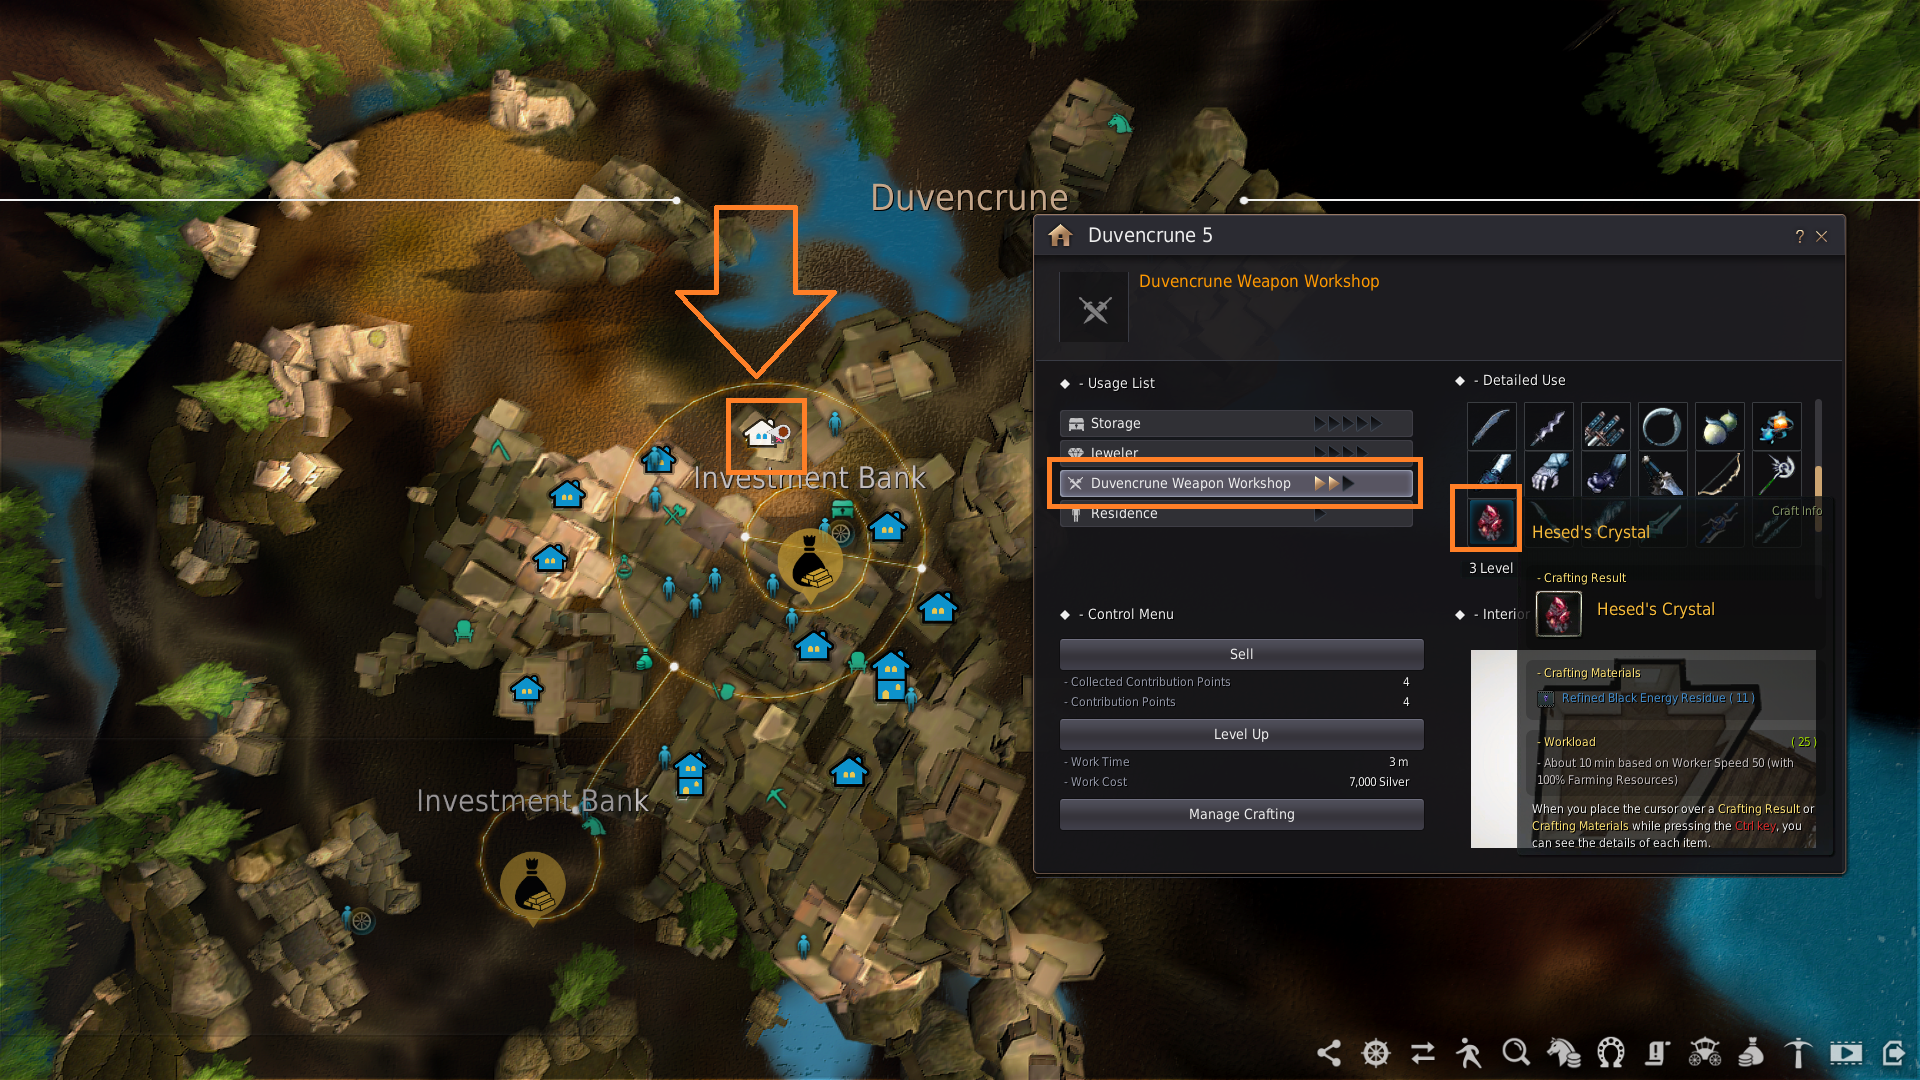The width and height of the screenshot is (1920, 1080).
Task: Select Duvencrune Weapon Workshop usage row
Action: pos(1236,483)
